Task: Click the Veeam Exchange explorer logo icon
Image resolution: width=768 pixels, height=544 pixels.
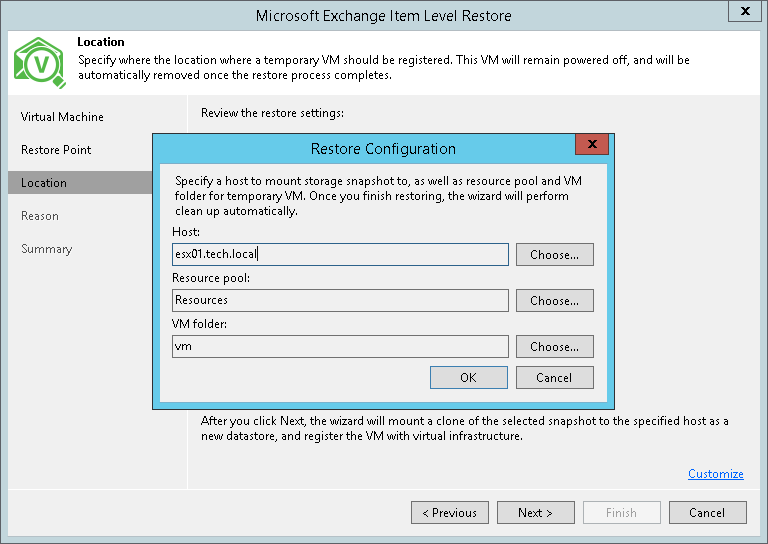Action: click(40, 63)
